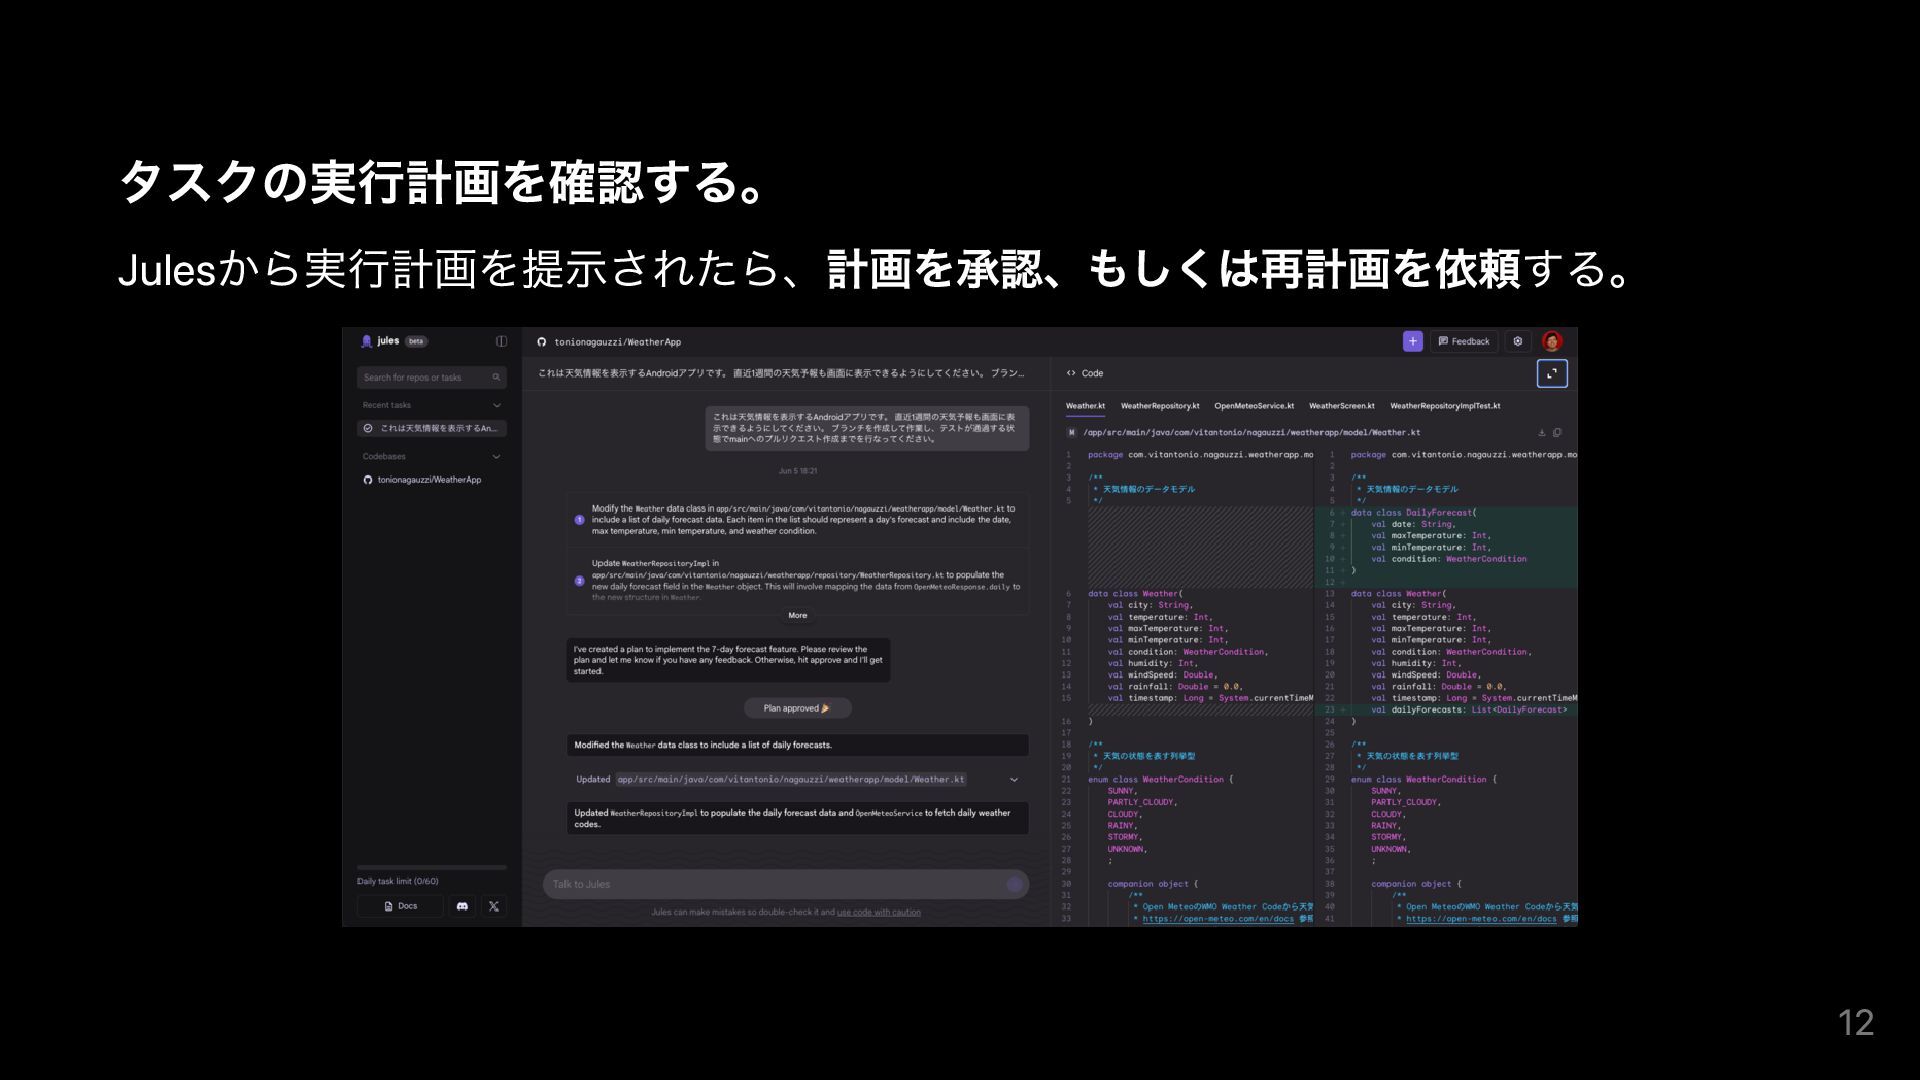Click the data class DailyForecast( line
The height and width of the screenshot is (1080, 1920).
point(1413,512)
